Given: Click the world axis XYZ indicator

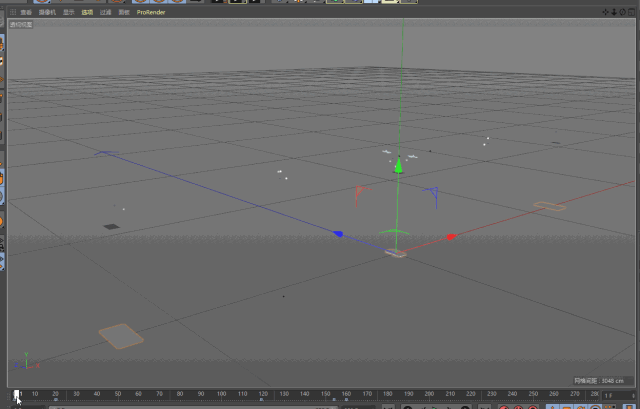Looking at the screenshot, I should pyautogui.click(x=27, y=361).
